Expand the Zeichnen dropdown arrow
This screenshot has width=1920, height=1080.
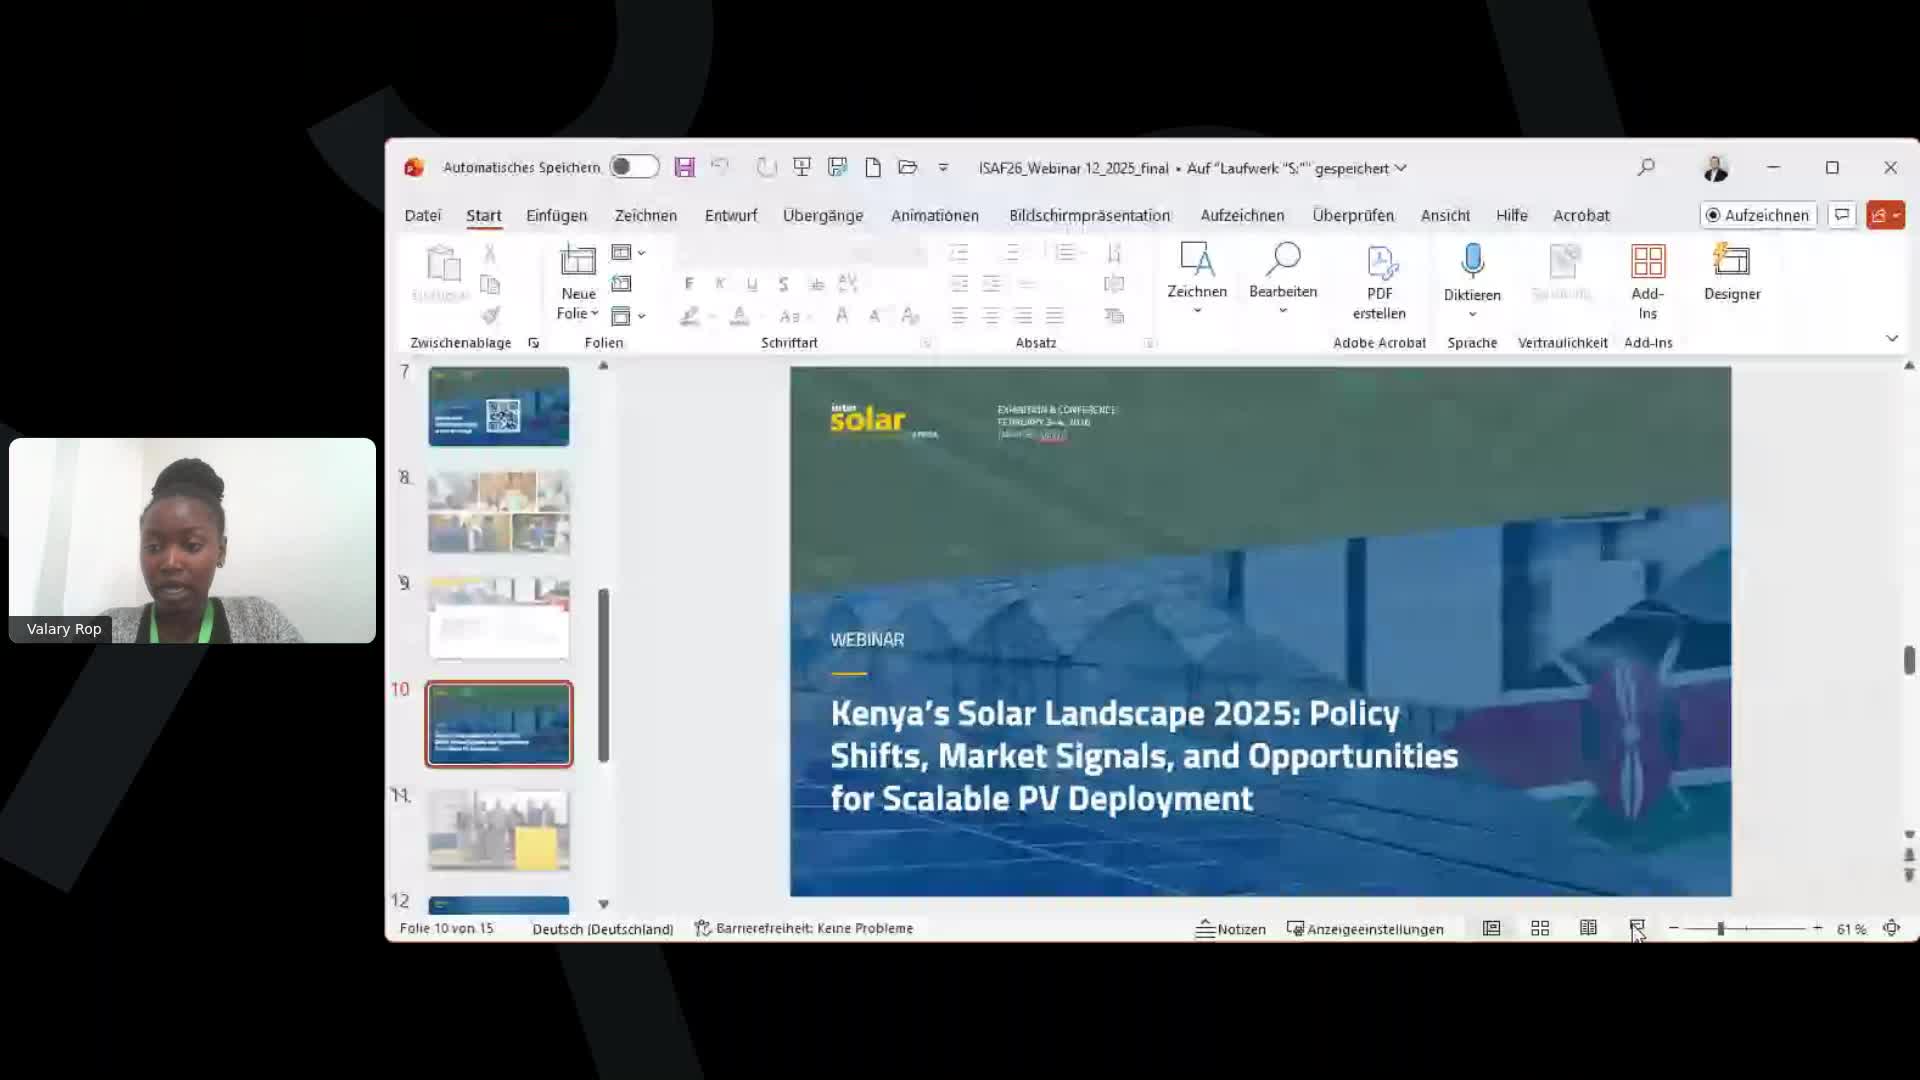(1197, 311)
